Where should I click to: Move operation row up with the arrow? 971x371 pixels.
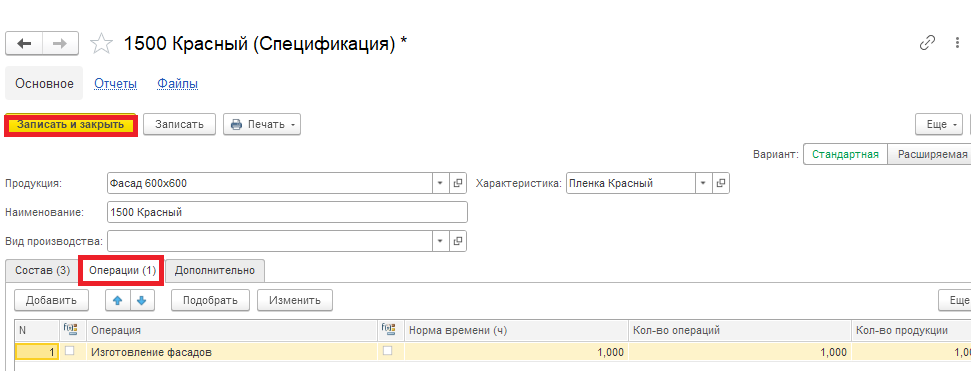coord(118,300)
